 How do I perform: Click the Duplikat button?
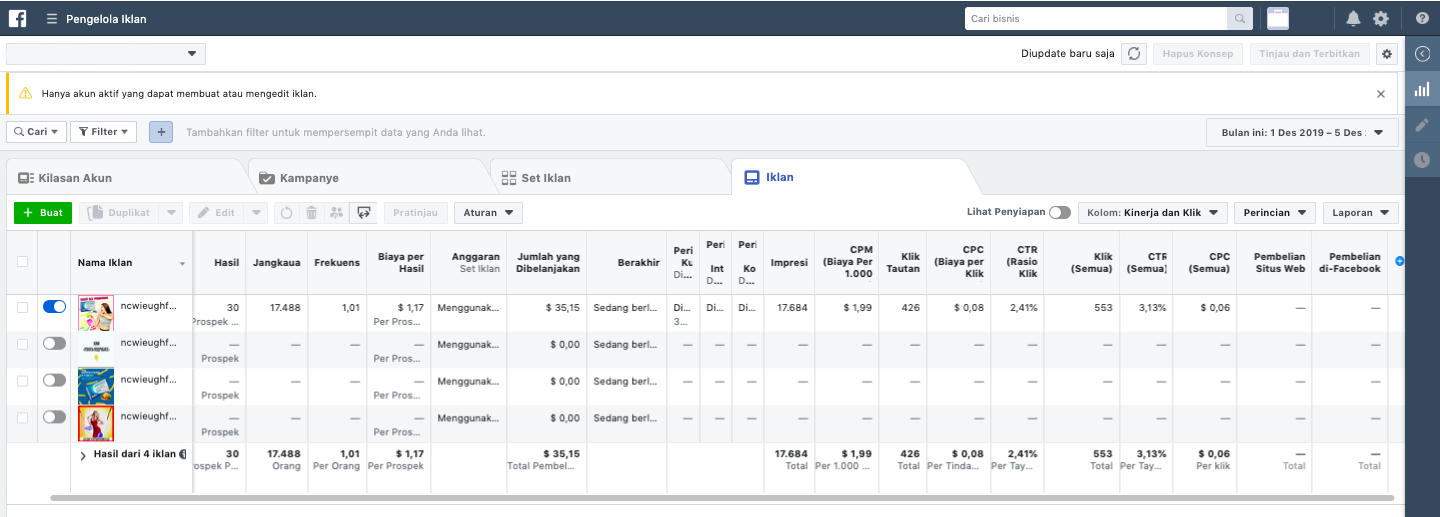120,213
